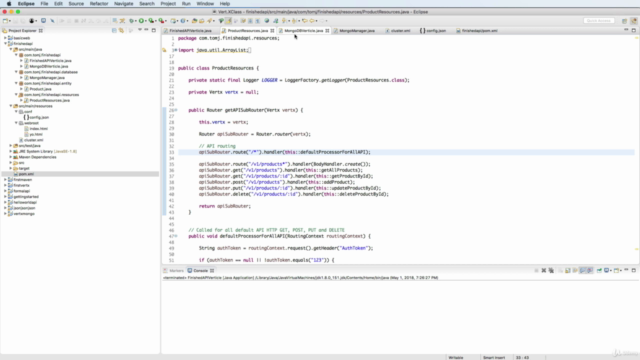Click the New Java Package toolbar icon
The height and width of the screenshot is (360, 640).
173,20
